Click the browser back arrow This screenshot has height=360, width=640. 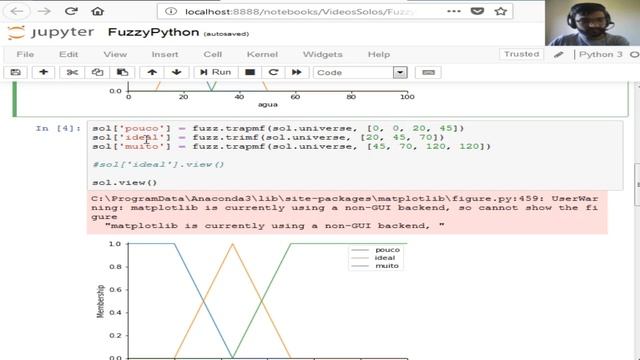tap(17, 11)
